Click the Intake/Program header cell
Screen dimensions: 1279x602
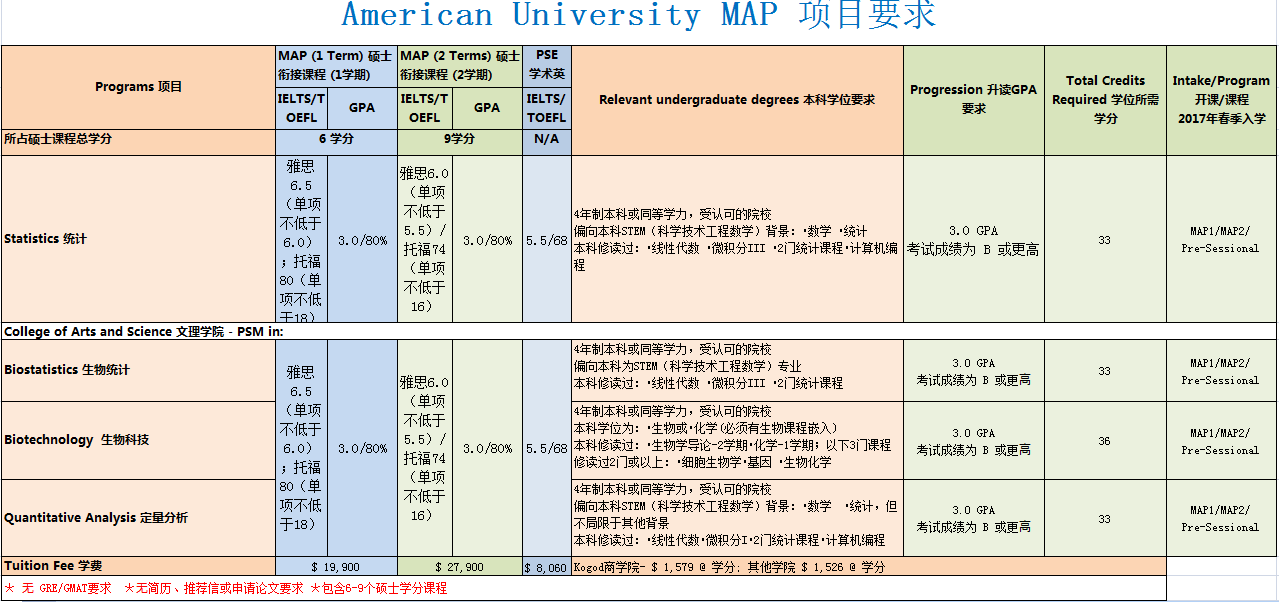point(1221,99)
